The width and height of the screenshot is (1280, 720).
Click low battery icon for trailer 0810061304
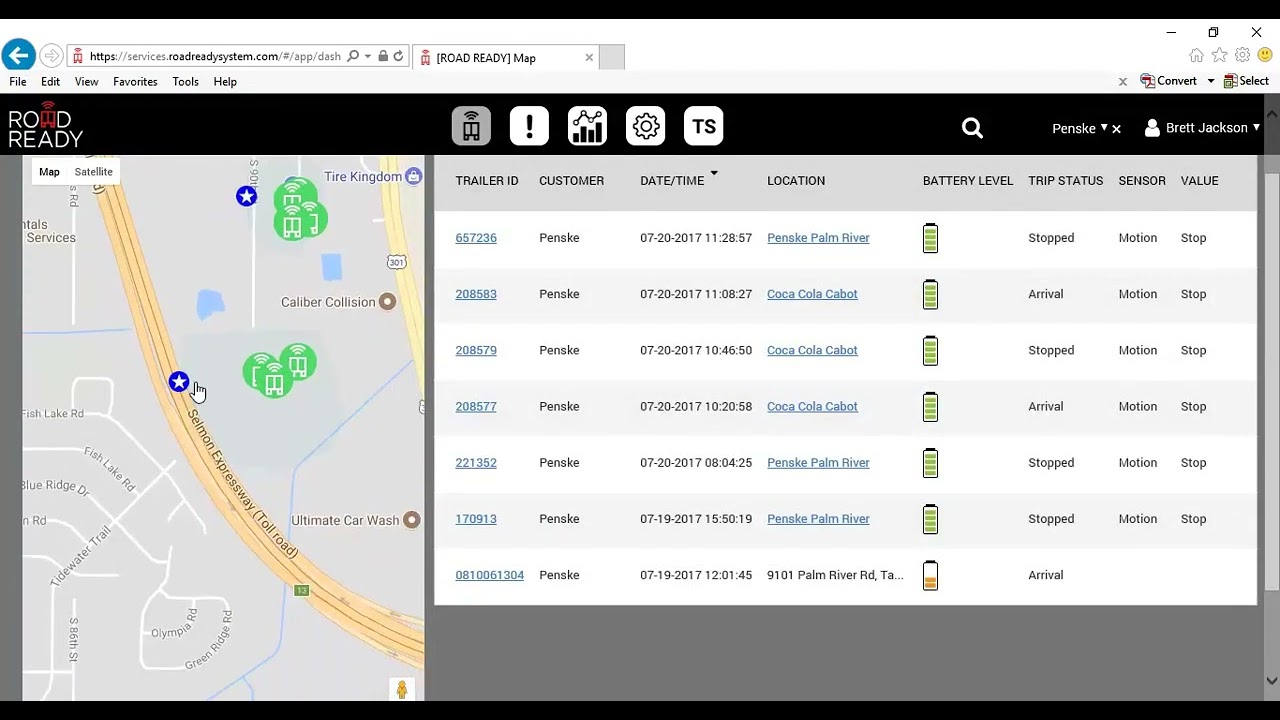click(x=930, y=575)
